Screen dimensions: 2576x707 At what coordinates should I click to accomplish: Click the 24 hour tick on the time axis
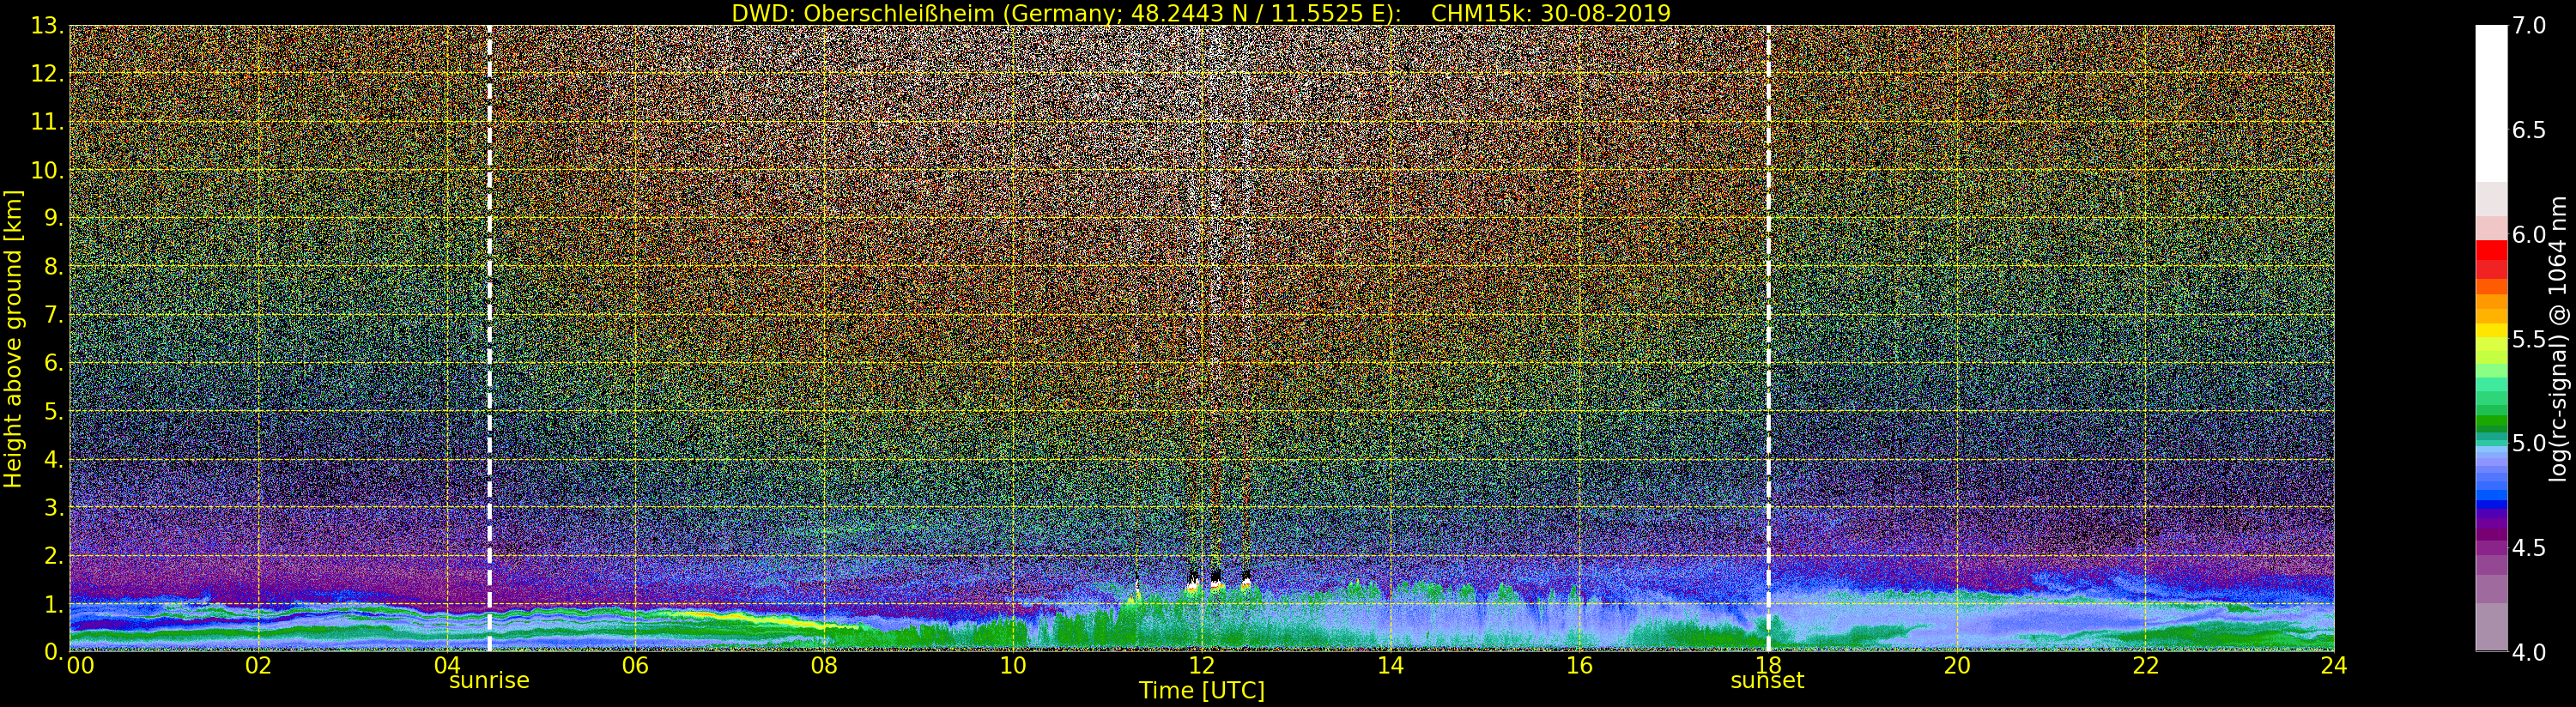coord(2333,666)
